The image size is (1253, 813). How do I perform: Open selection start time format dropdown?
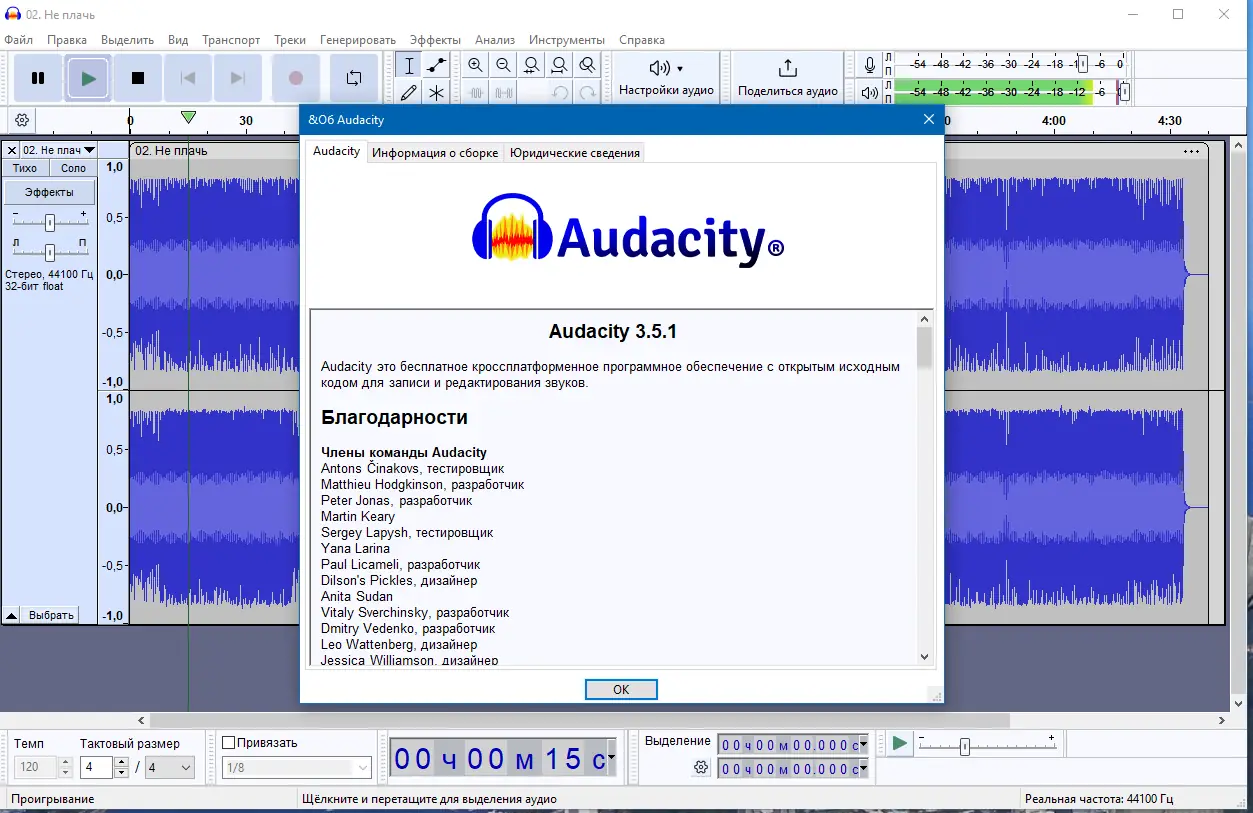coord(862,745)
